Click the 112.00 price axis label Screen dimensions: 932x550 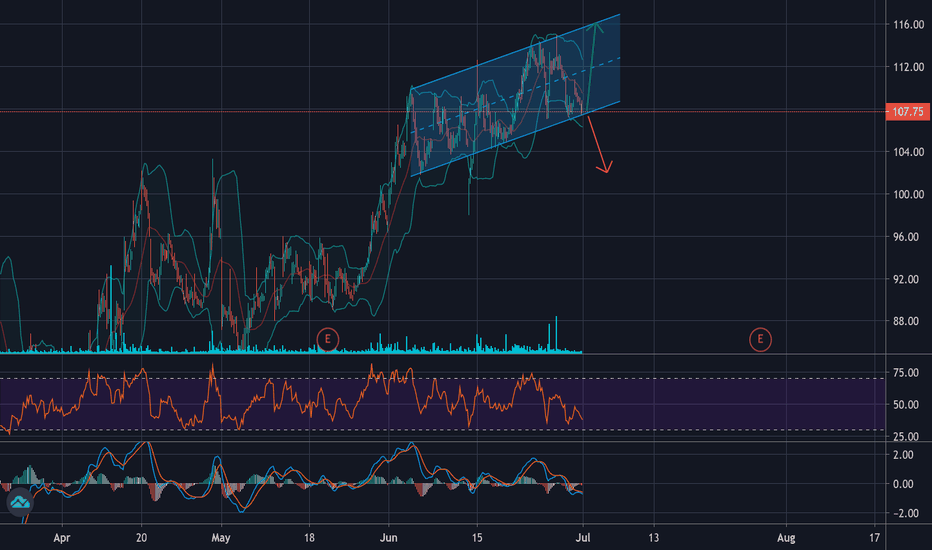point(908,67)
